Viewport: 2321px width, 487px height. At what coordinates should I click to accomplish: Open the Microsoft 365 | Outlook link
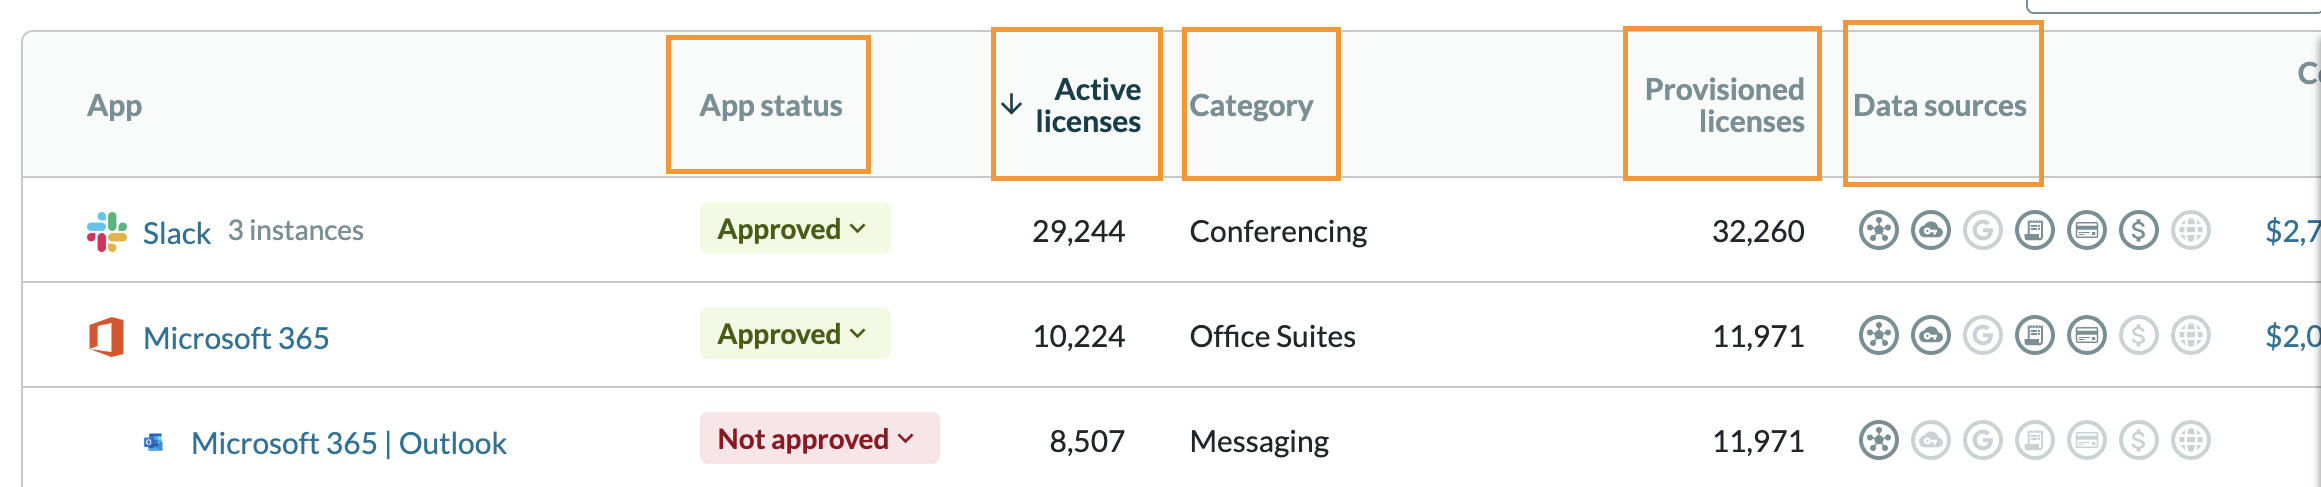pyautogui.click(x=348, y=443)
